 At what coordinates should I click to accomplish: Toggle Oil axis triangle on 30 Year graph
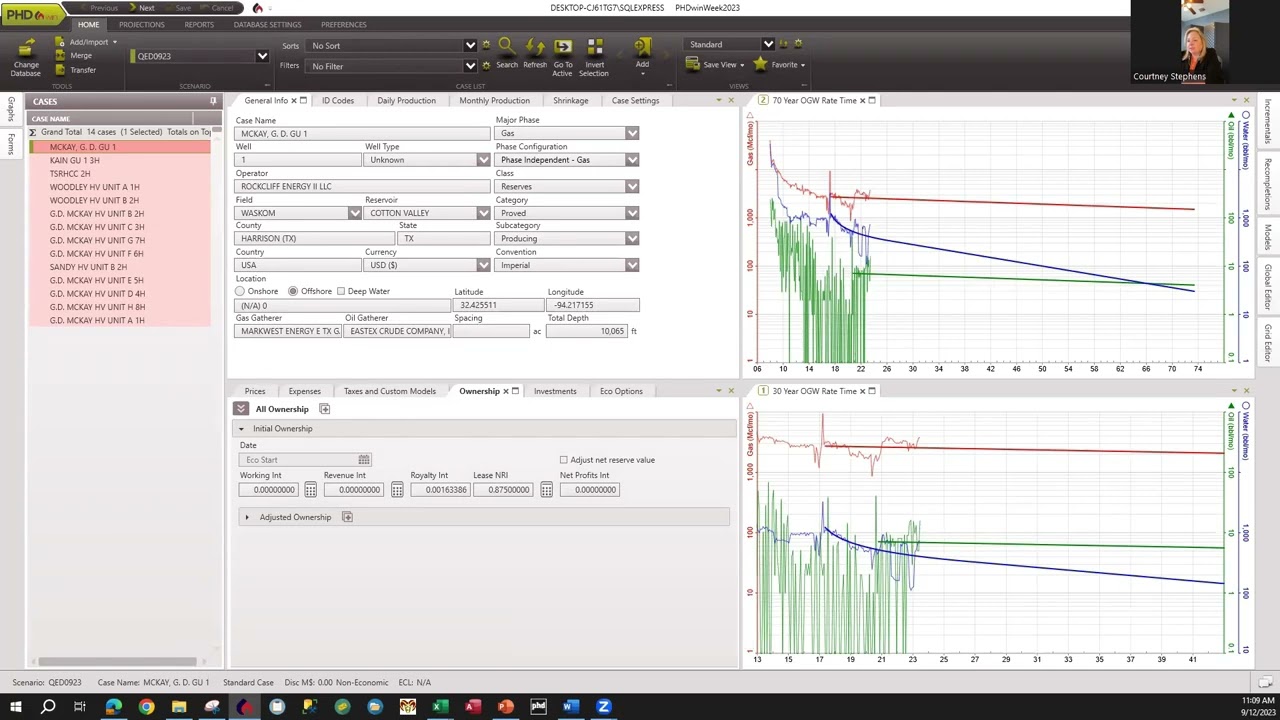coord(1231,406)
